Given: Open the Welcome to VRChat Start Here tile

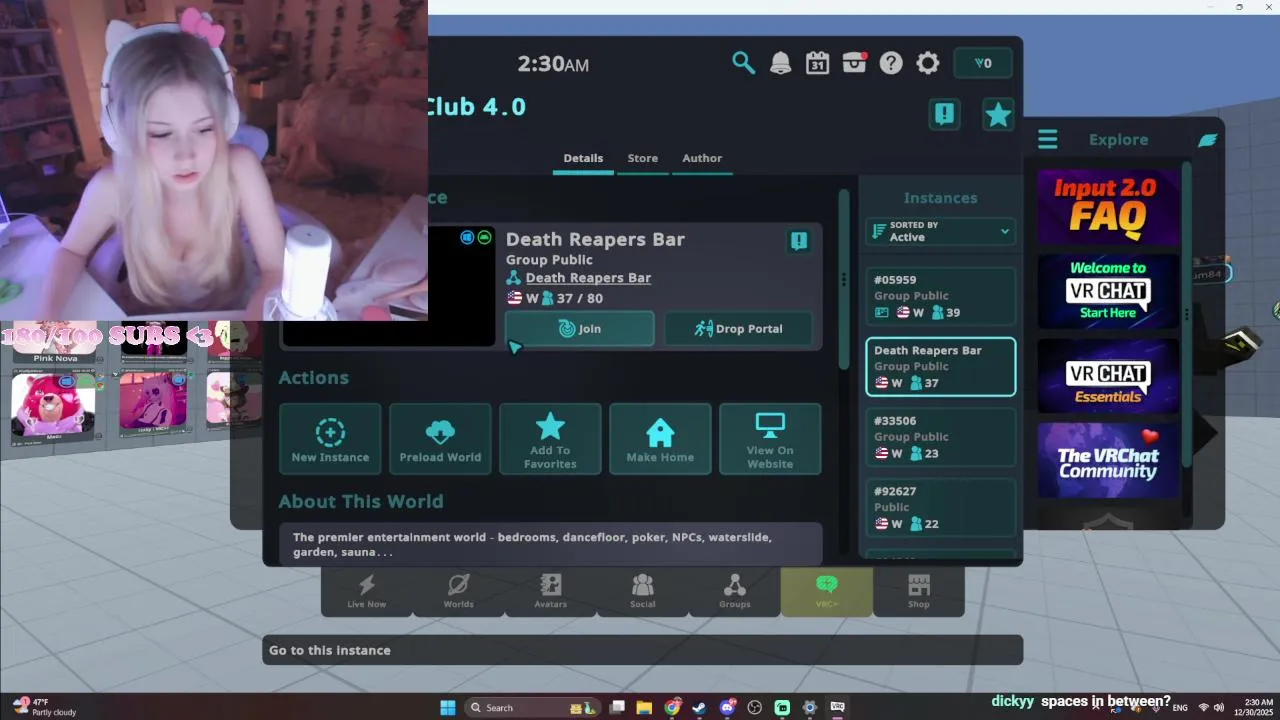Looking at the screenshot, I should tap(1108, 291).
